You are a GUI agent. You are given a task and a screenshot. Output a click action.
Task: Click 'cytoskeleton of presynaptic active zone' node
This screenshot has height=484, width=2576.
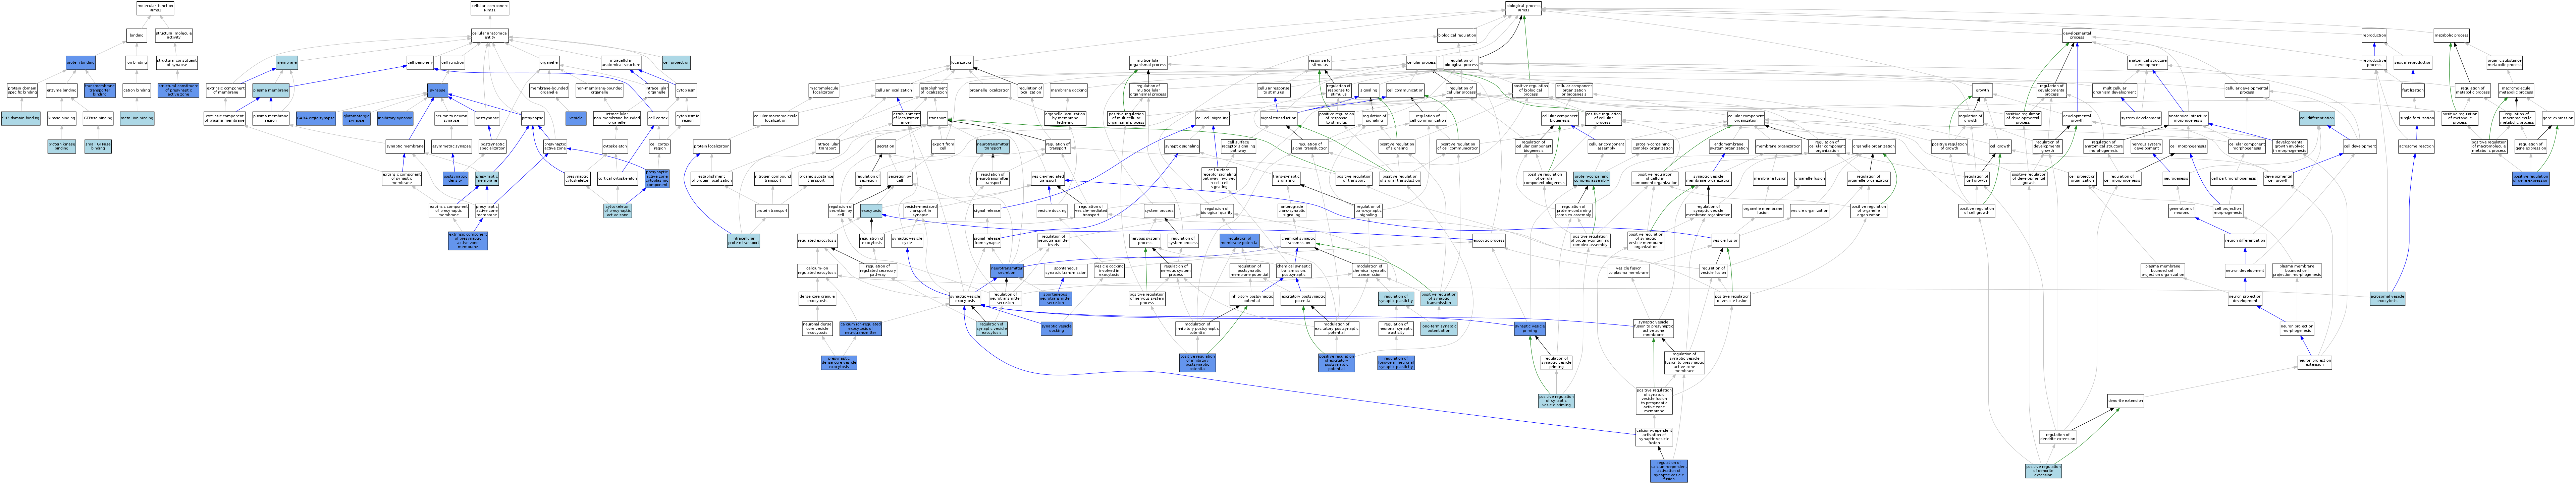(x=618, y=211)
